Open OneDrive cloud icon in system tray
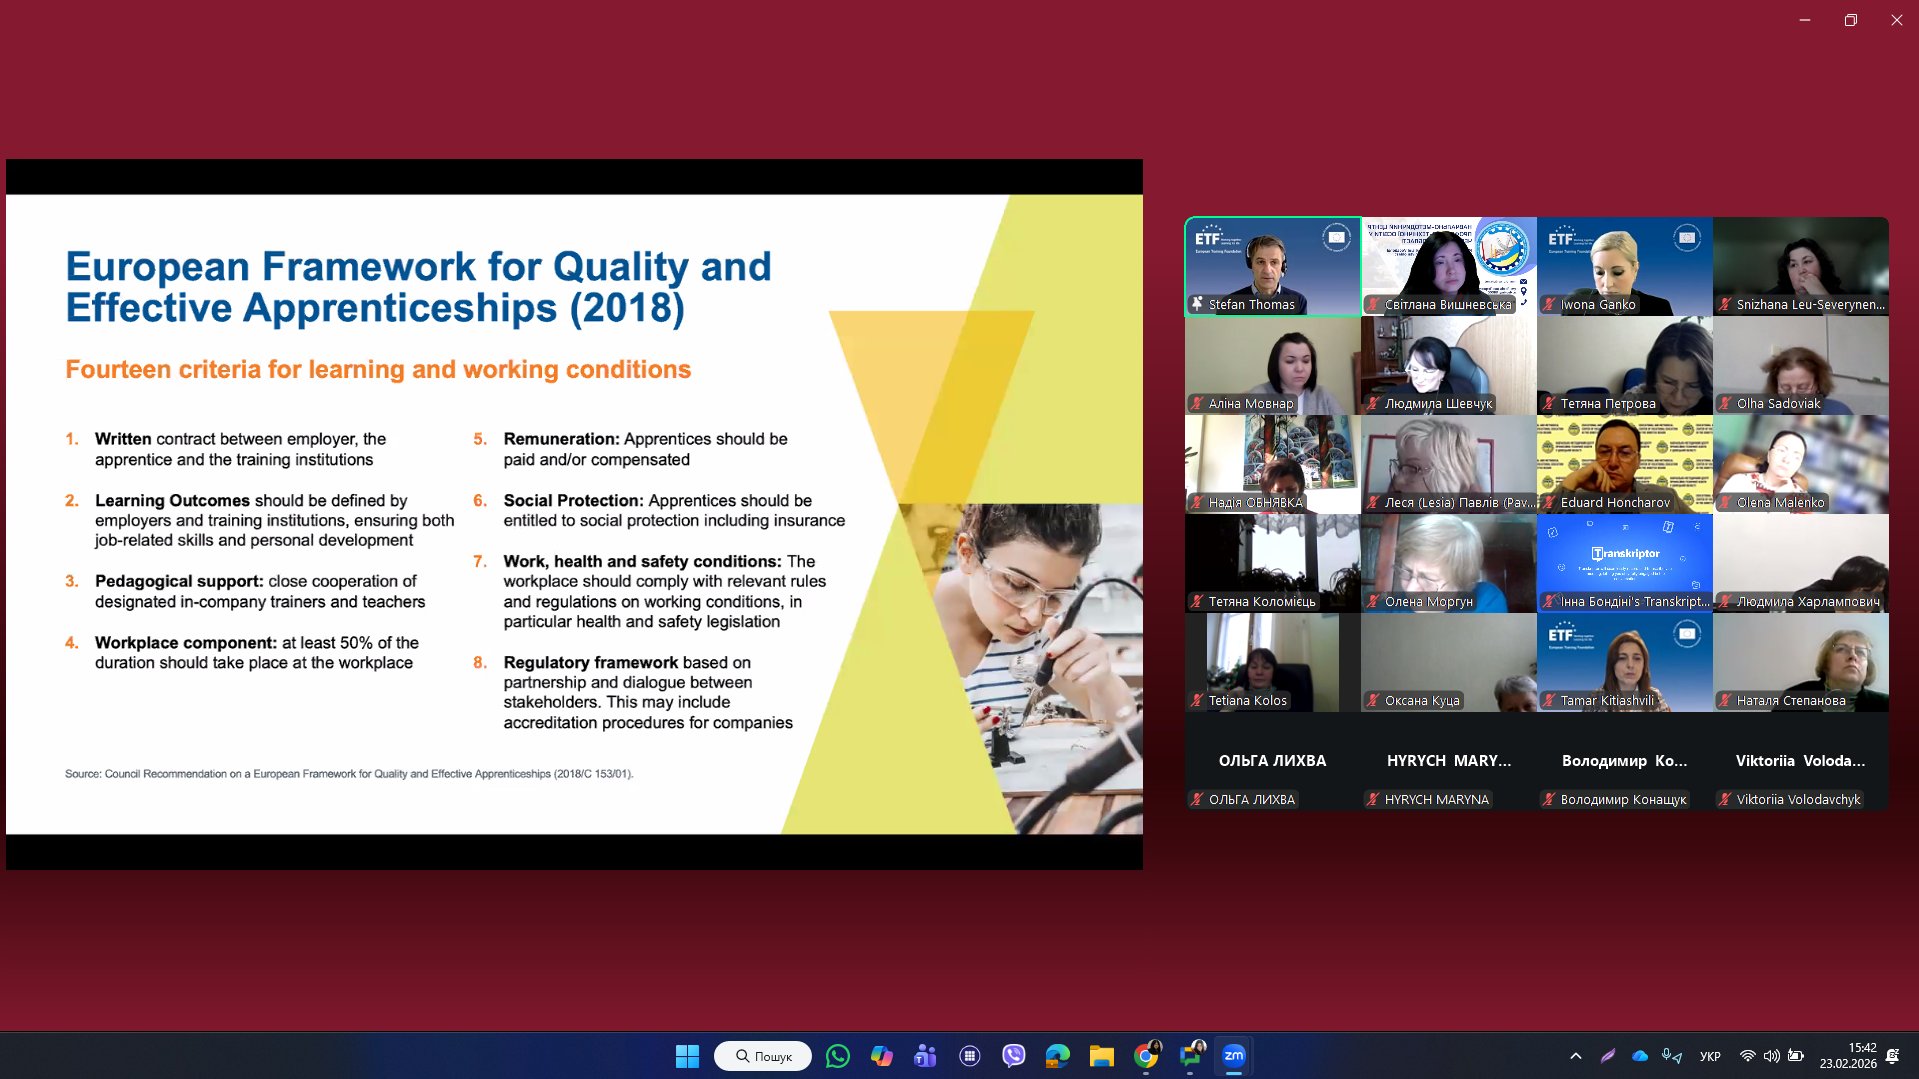Screen dimensions: 1919x1079 pos(1640,1056)
